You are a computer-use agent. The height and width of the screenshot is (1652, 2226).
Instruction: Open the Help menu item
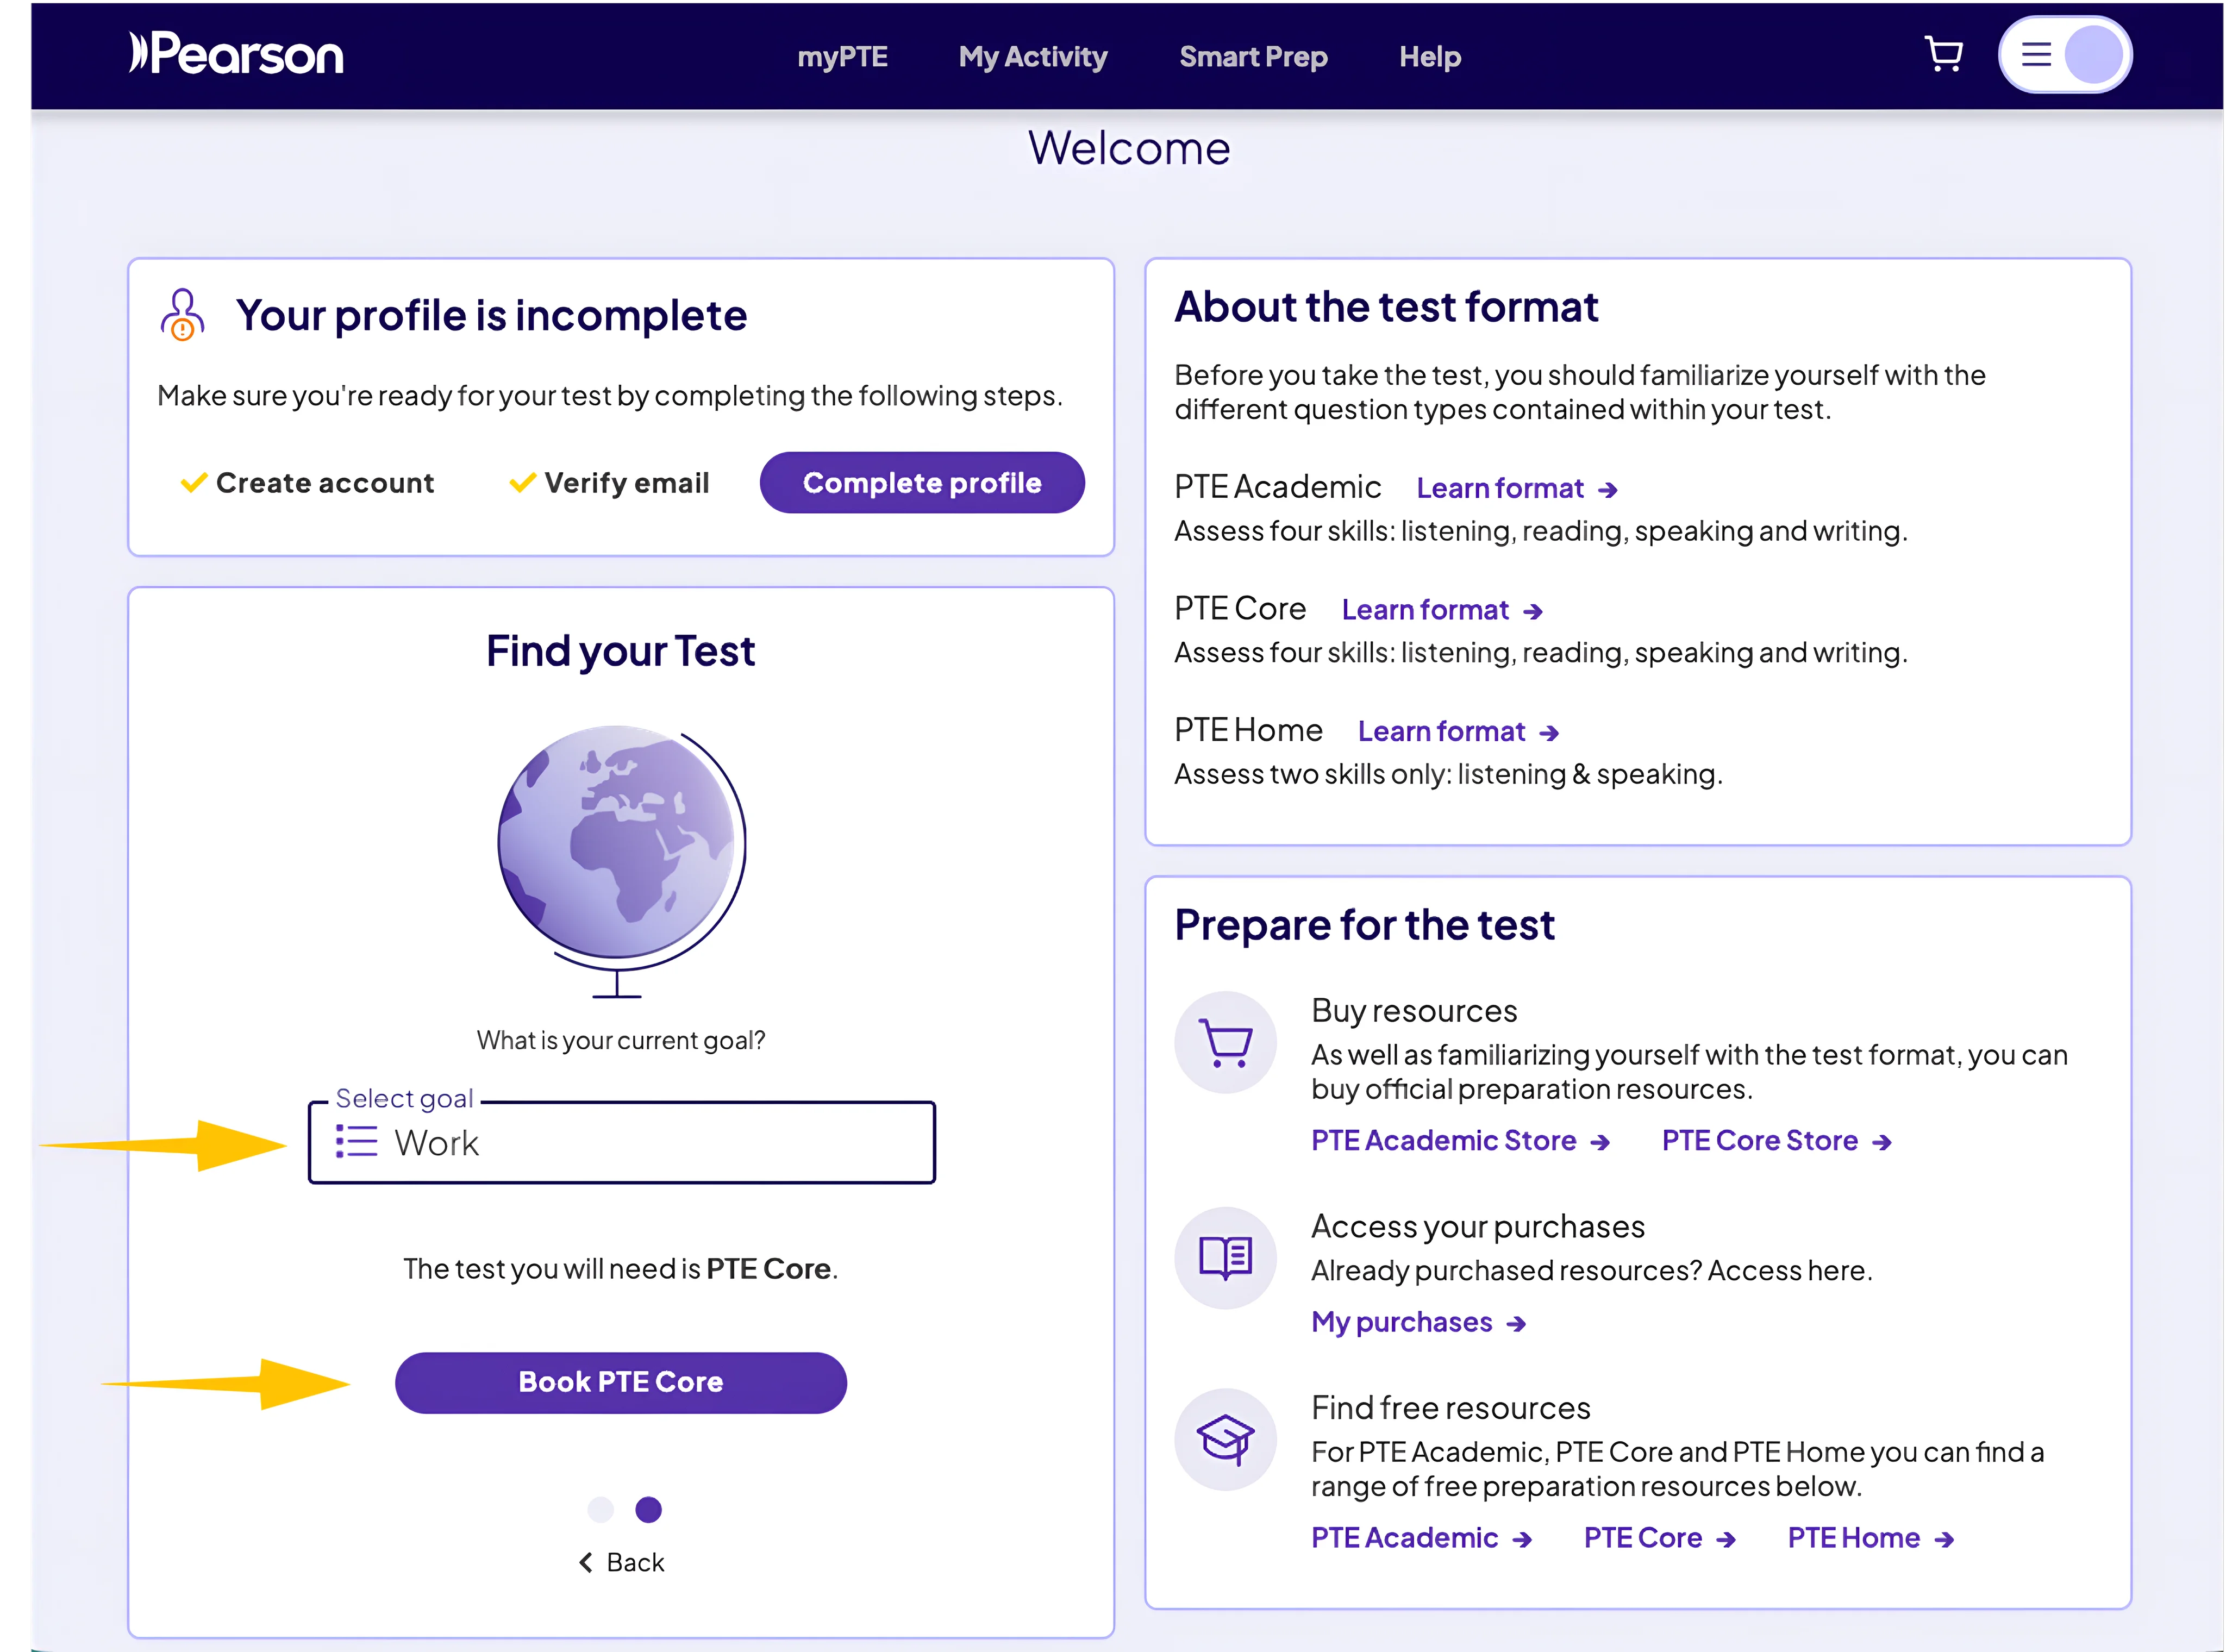click(x=1430, y=57)
